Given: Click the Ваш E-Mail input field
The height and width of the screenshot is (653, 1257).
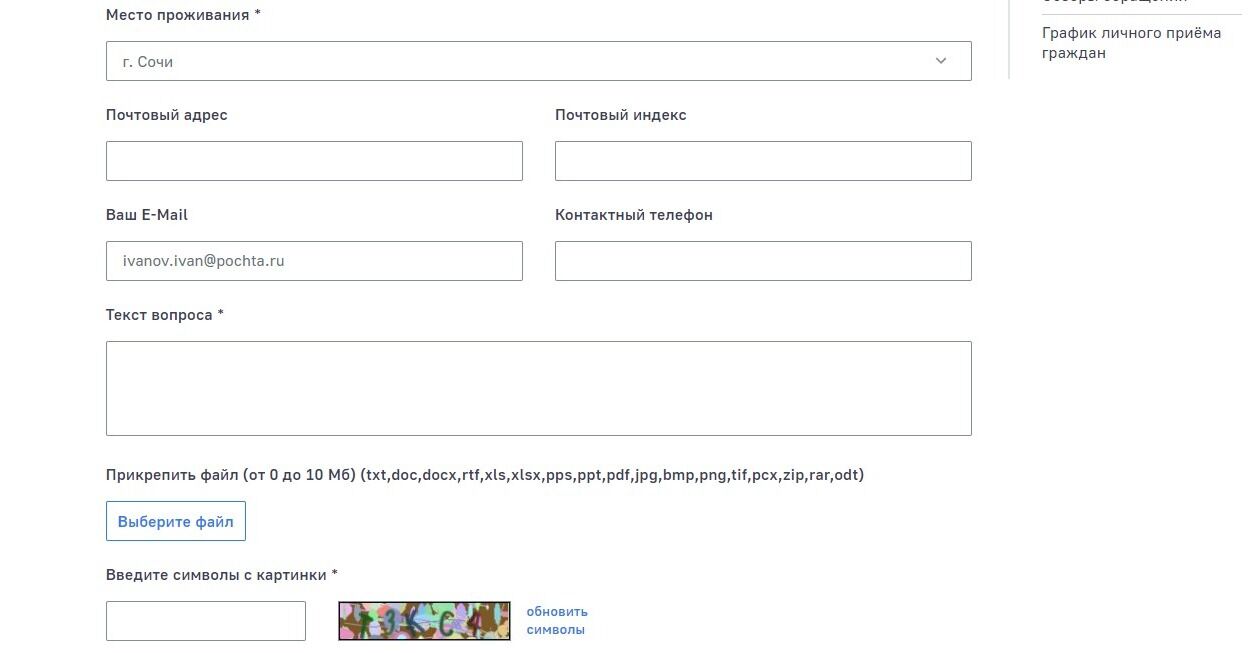Looking at the screenshot, I should 314,261.
